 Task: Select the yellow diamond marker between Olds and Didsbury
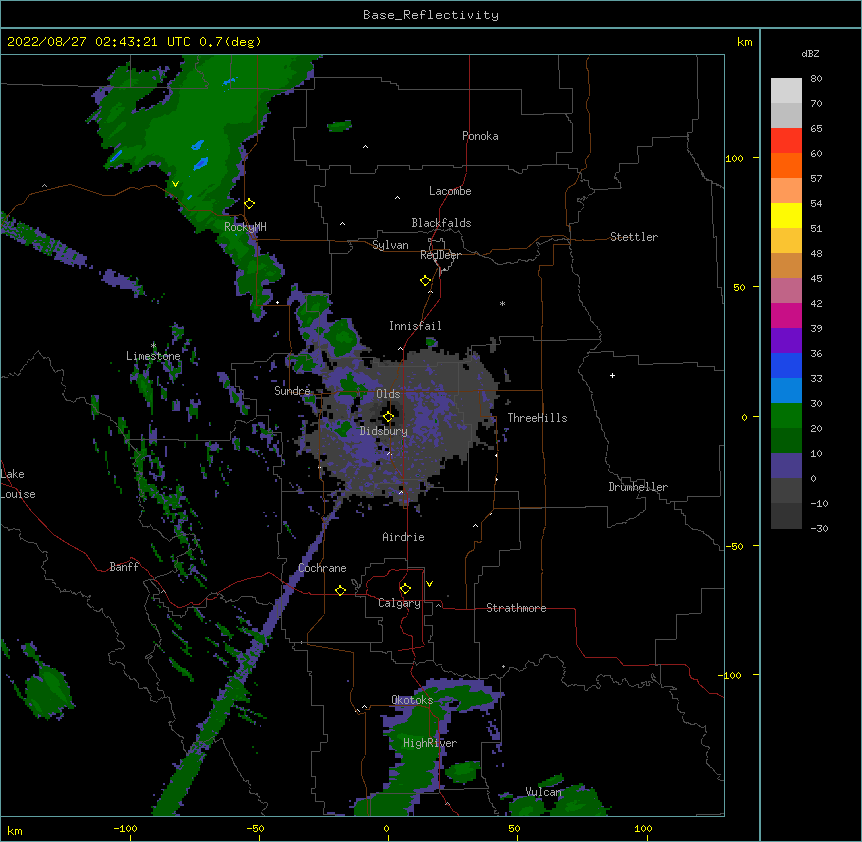tap(389, 417)
